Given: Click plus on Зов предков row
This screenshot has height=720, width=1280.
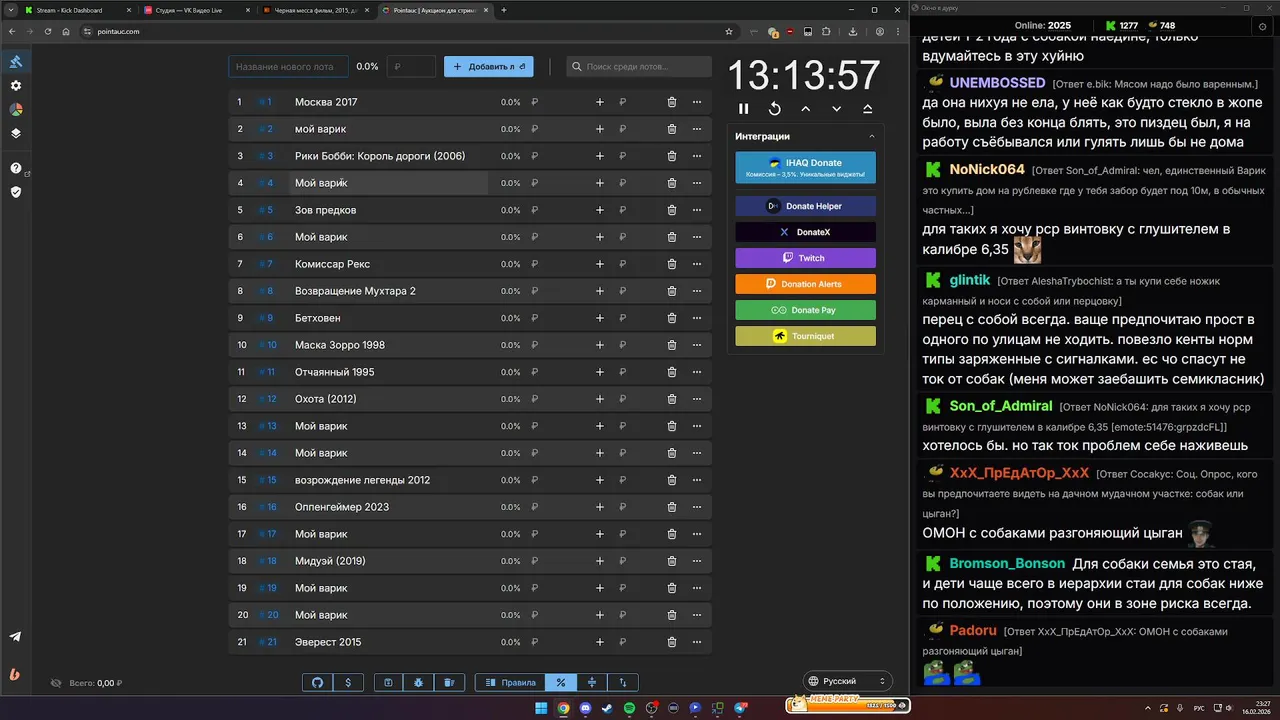Looking at the screenshot, I should [600, 210].
